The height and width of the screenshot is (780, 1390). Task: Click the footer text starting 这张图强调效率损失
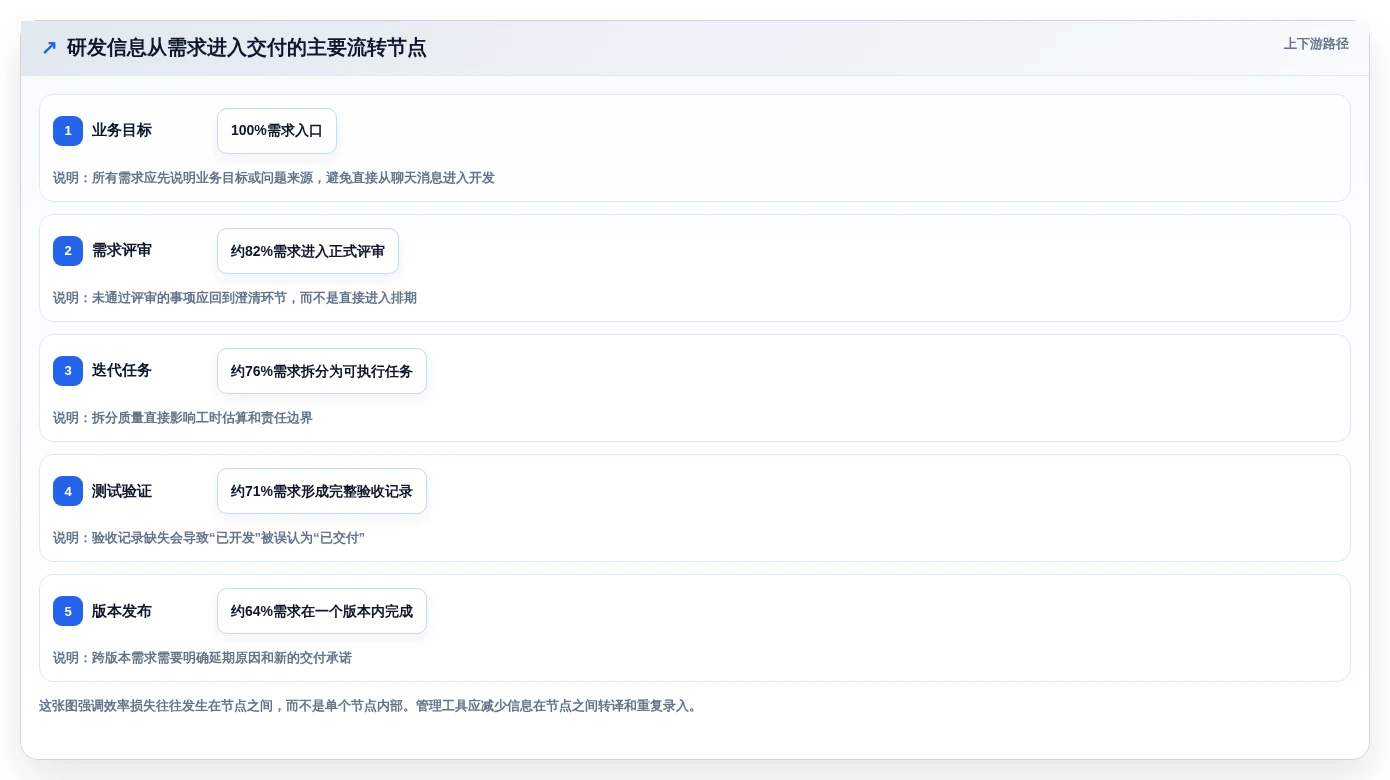[x=370, y=706]
